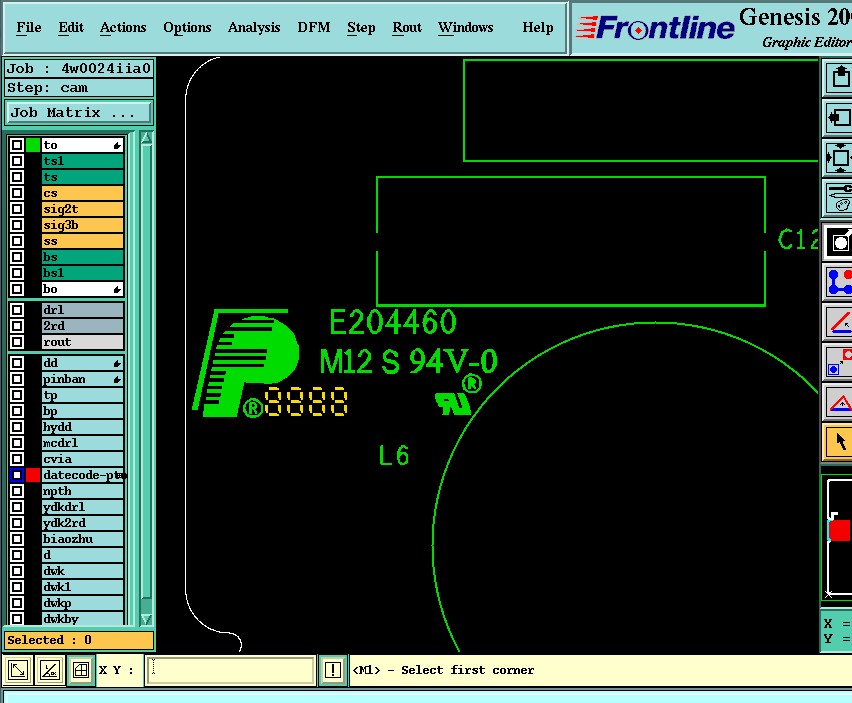Click red color swatch of datecode-ptm layer
Image resolution: width=852 pixels, height=703 pixels.
click(33, 475)
